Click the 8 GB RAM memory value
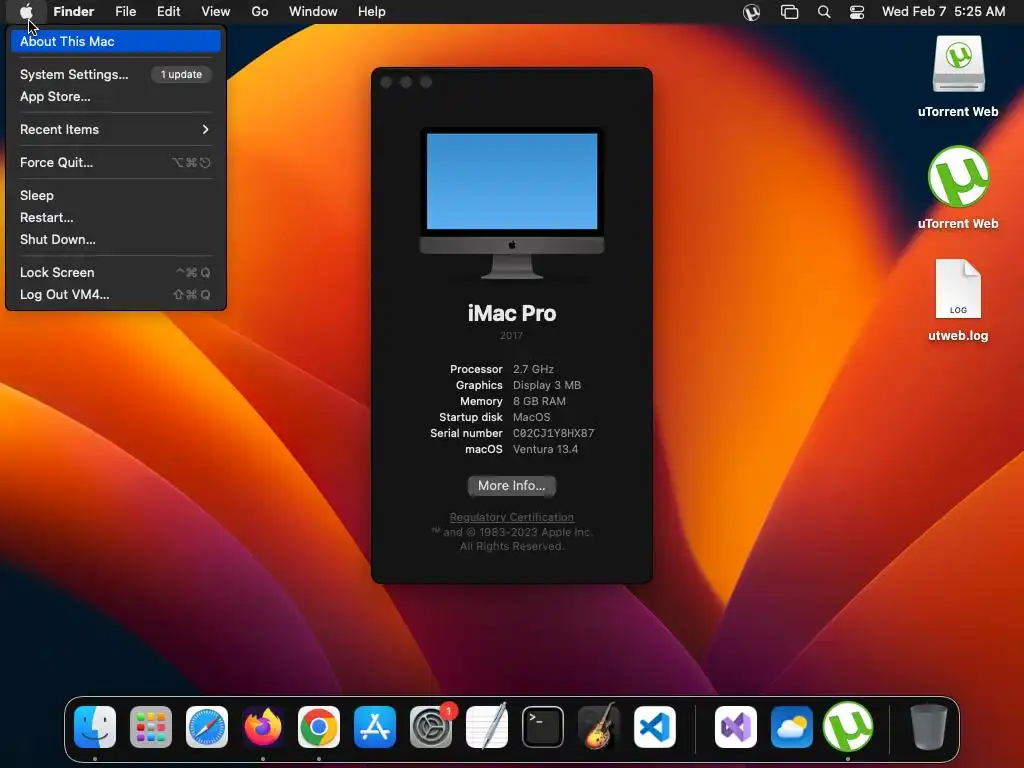1024x768 pixels. click(x=539, y=401)
